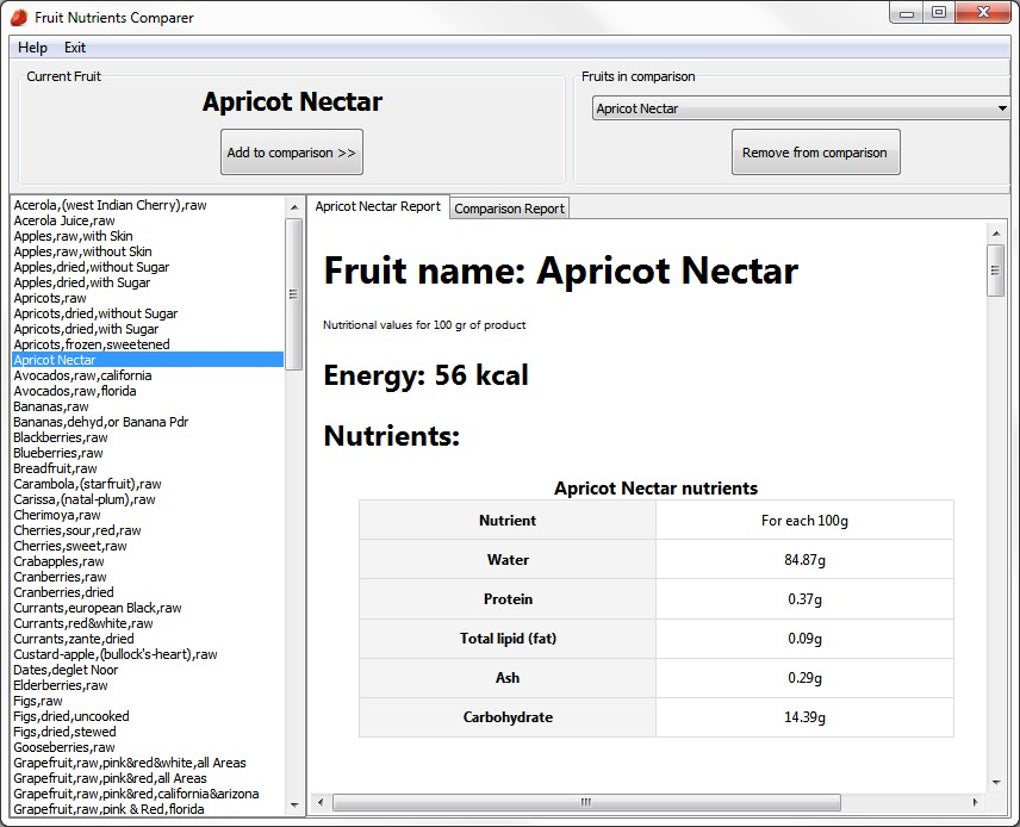Select Figs,raw in list
The image size is (1020, 827).
coord(148,701)
